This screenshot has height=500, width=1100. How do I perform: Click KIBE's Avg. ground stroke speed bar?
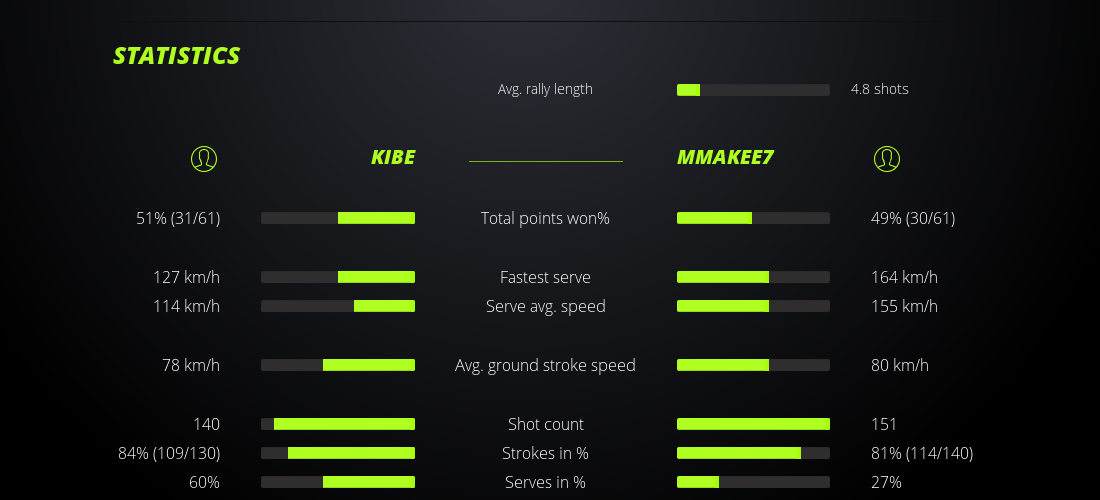(338, 365)
